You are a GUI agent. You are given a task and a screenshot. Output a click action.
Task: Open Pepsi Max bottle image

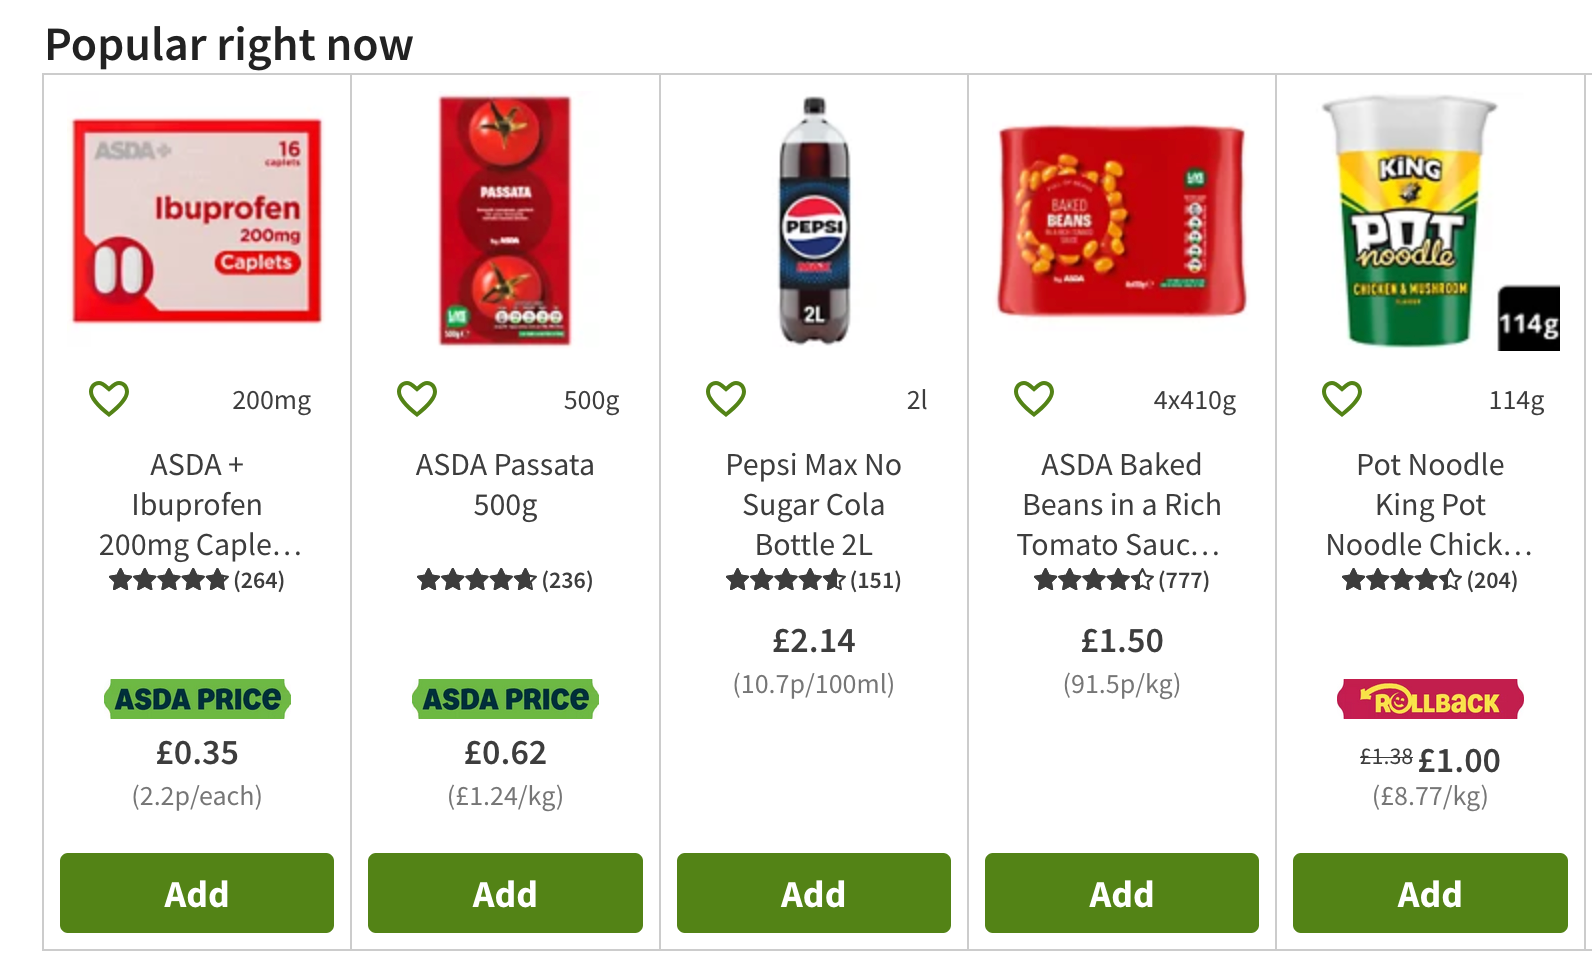814,221
